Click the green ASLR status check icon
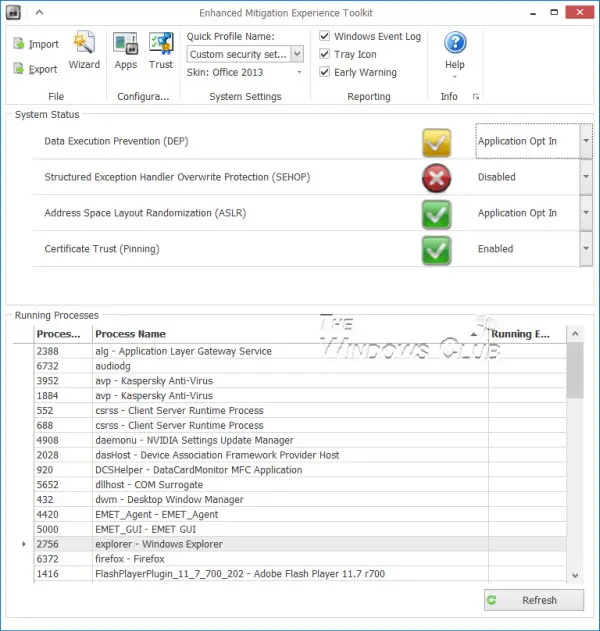Image resolution: width=600 pixels, height=631 pixels. (436, 214)
